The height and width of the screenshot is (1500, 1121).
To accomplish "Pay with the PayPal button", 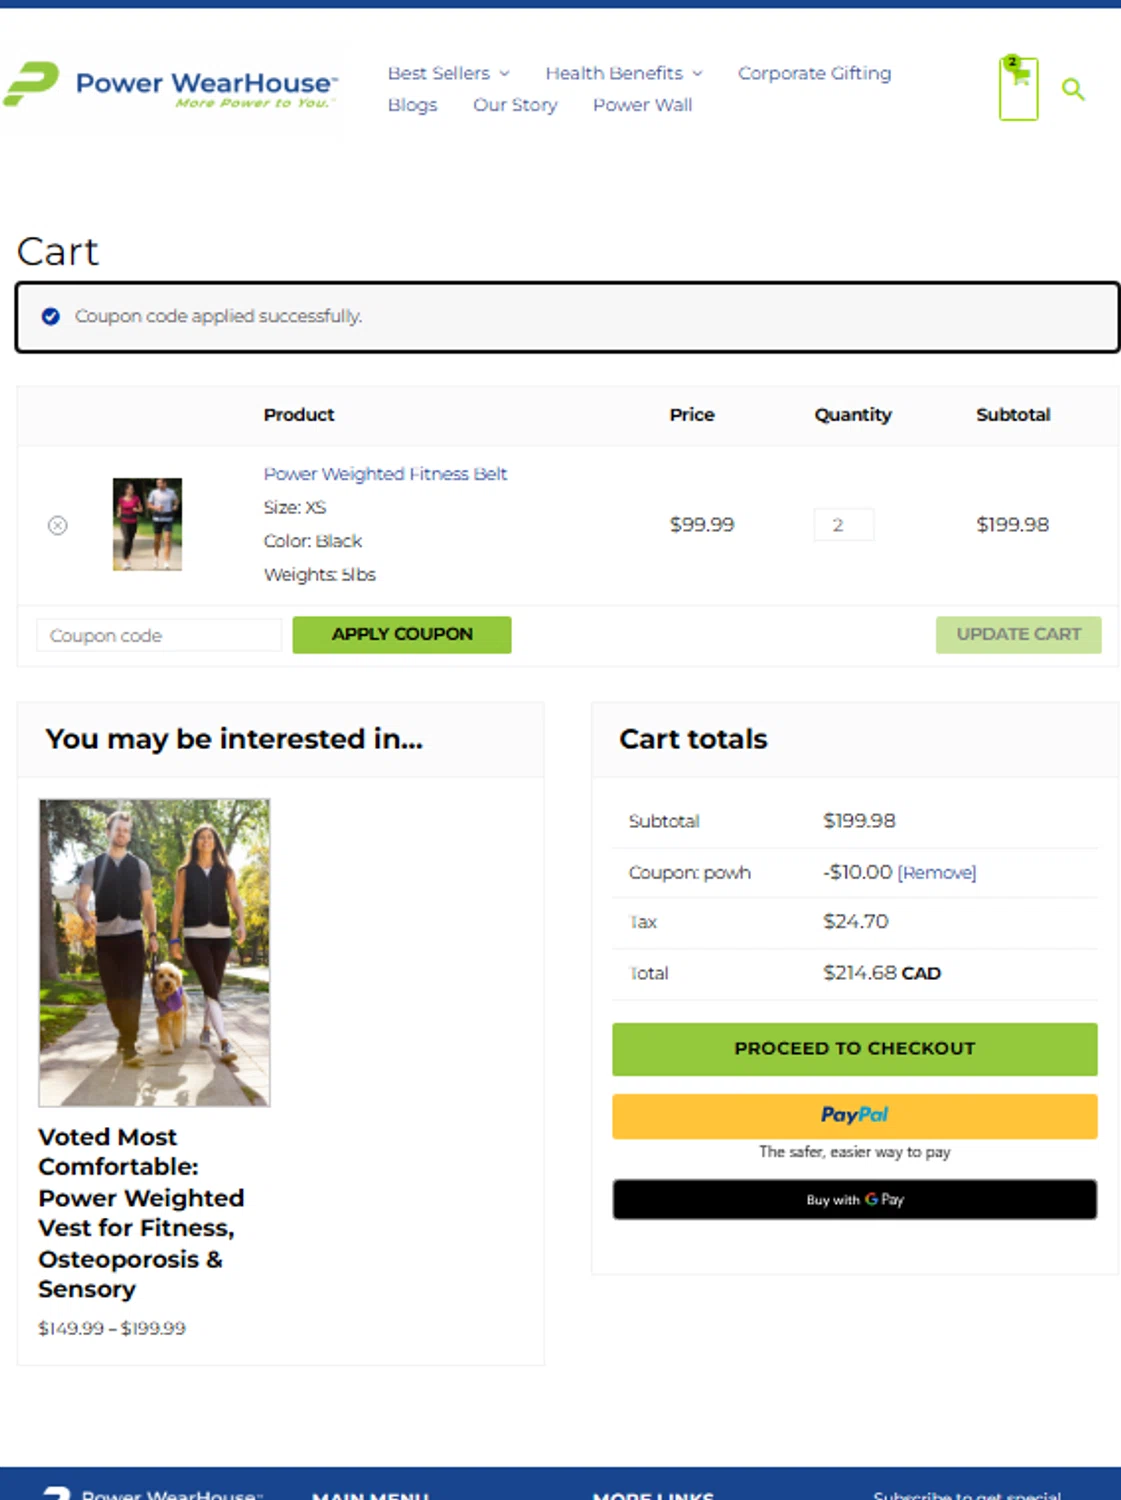I will [855, 1116].
